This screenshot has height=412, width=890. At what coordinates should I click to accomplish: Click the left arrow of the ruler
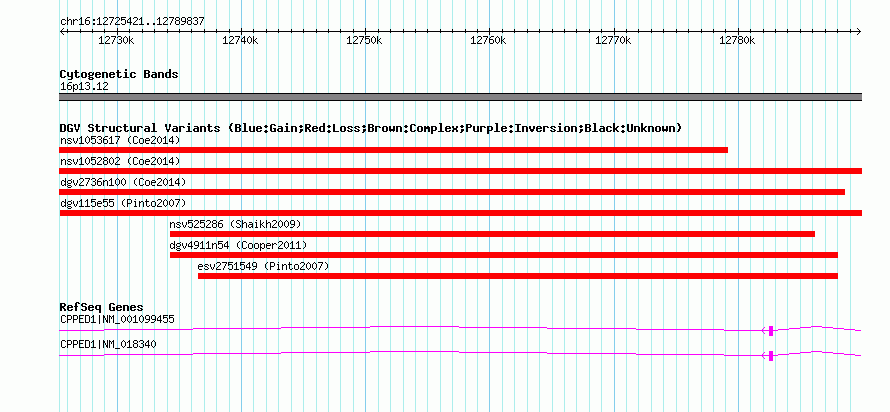pyautogui.click(x=62, y=31)
